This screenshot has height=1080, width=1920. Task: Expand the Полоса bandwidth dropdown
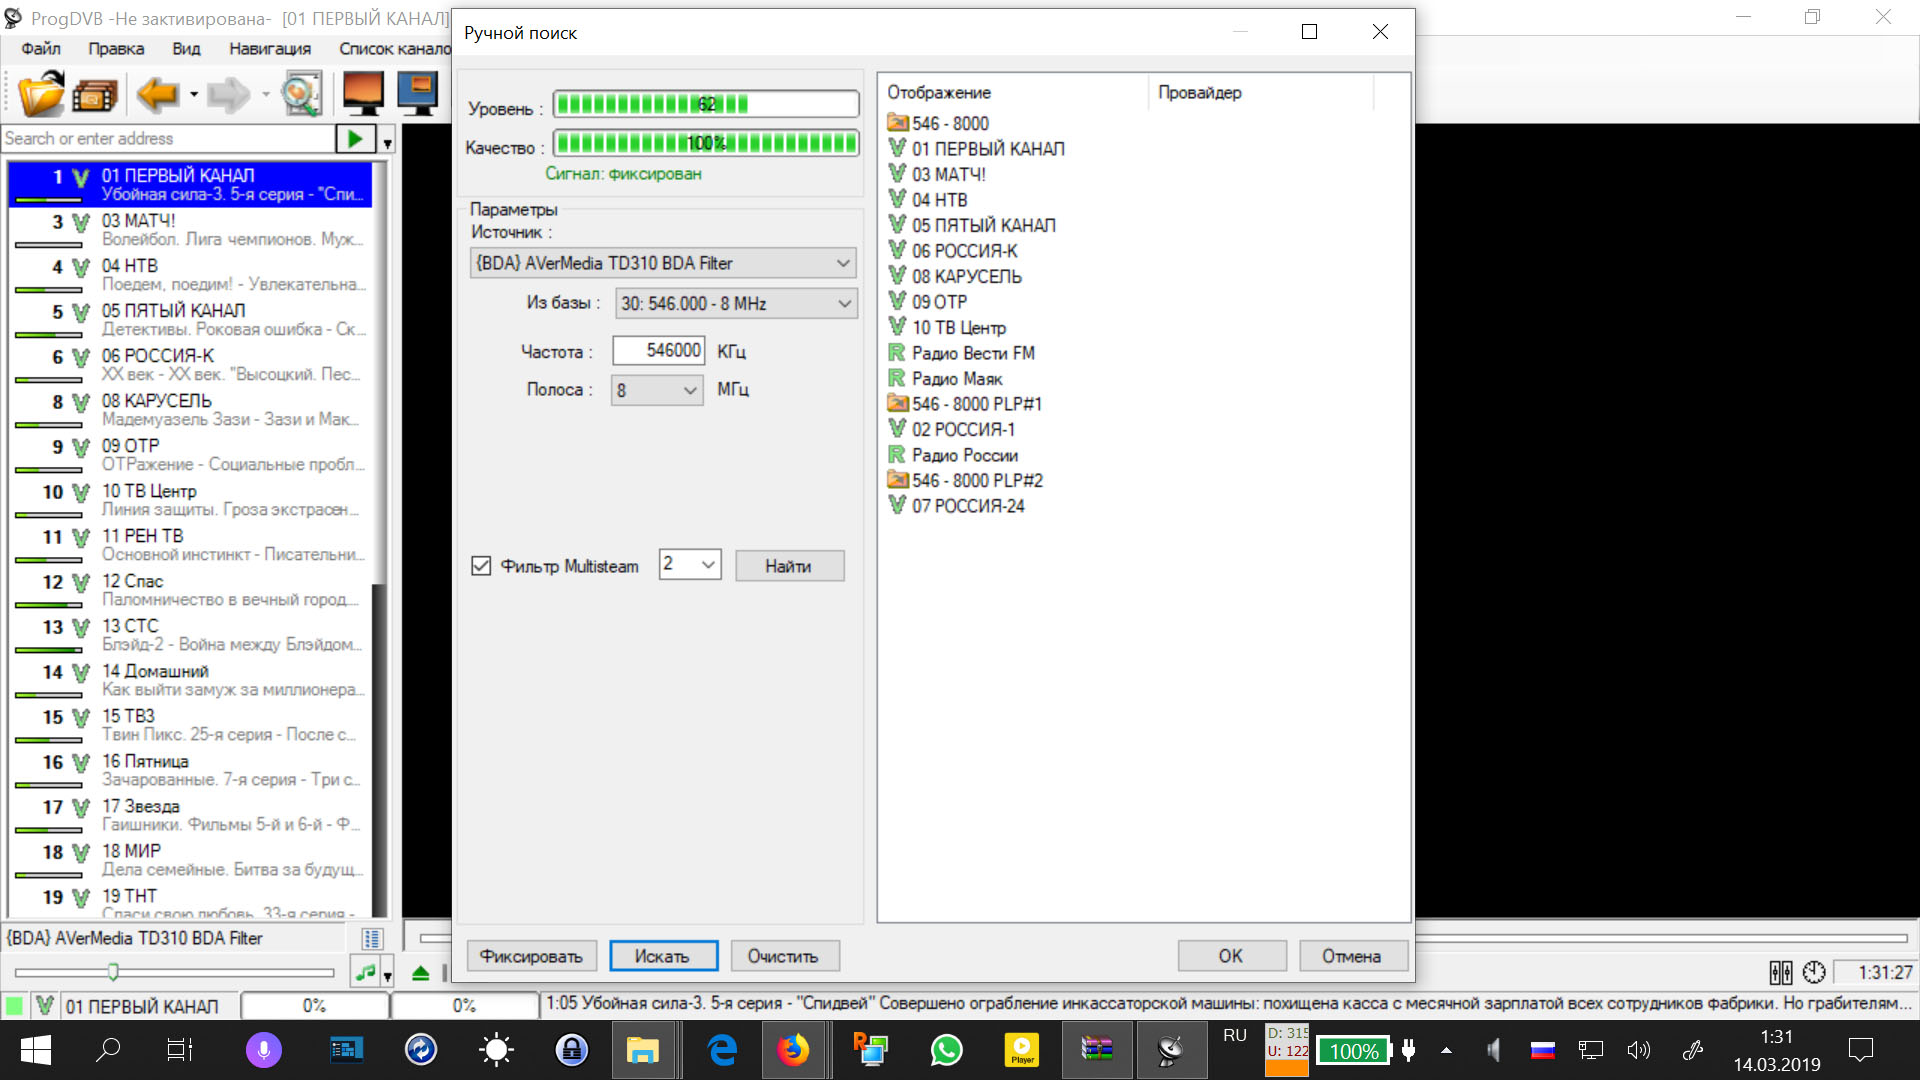point(690,391)
